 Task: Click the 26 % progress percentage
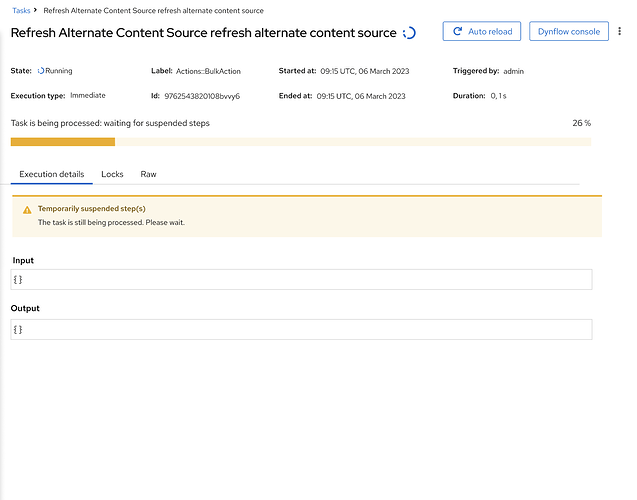point(580,123)
